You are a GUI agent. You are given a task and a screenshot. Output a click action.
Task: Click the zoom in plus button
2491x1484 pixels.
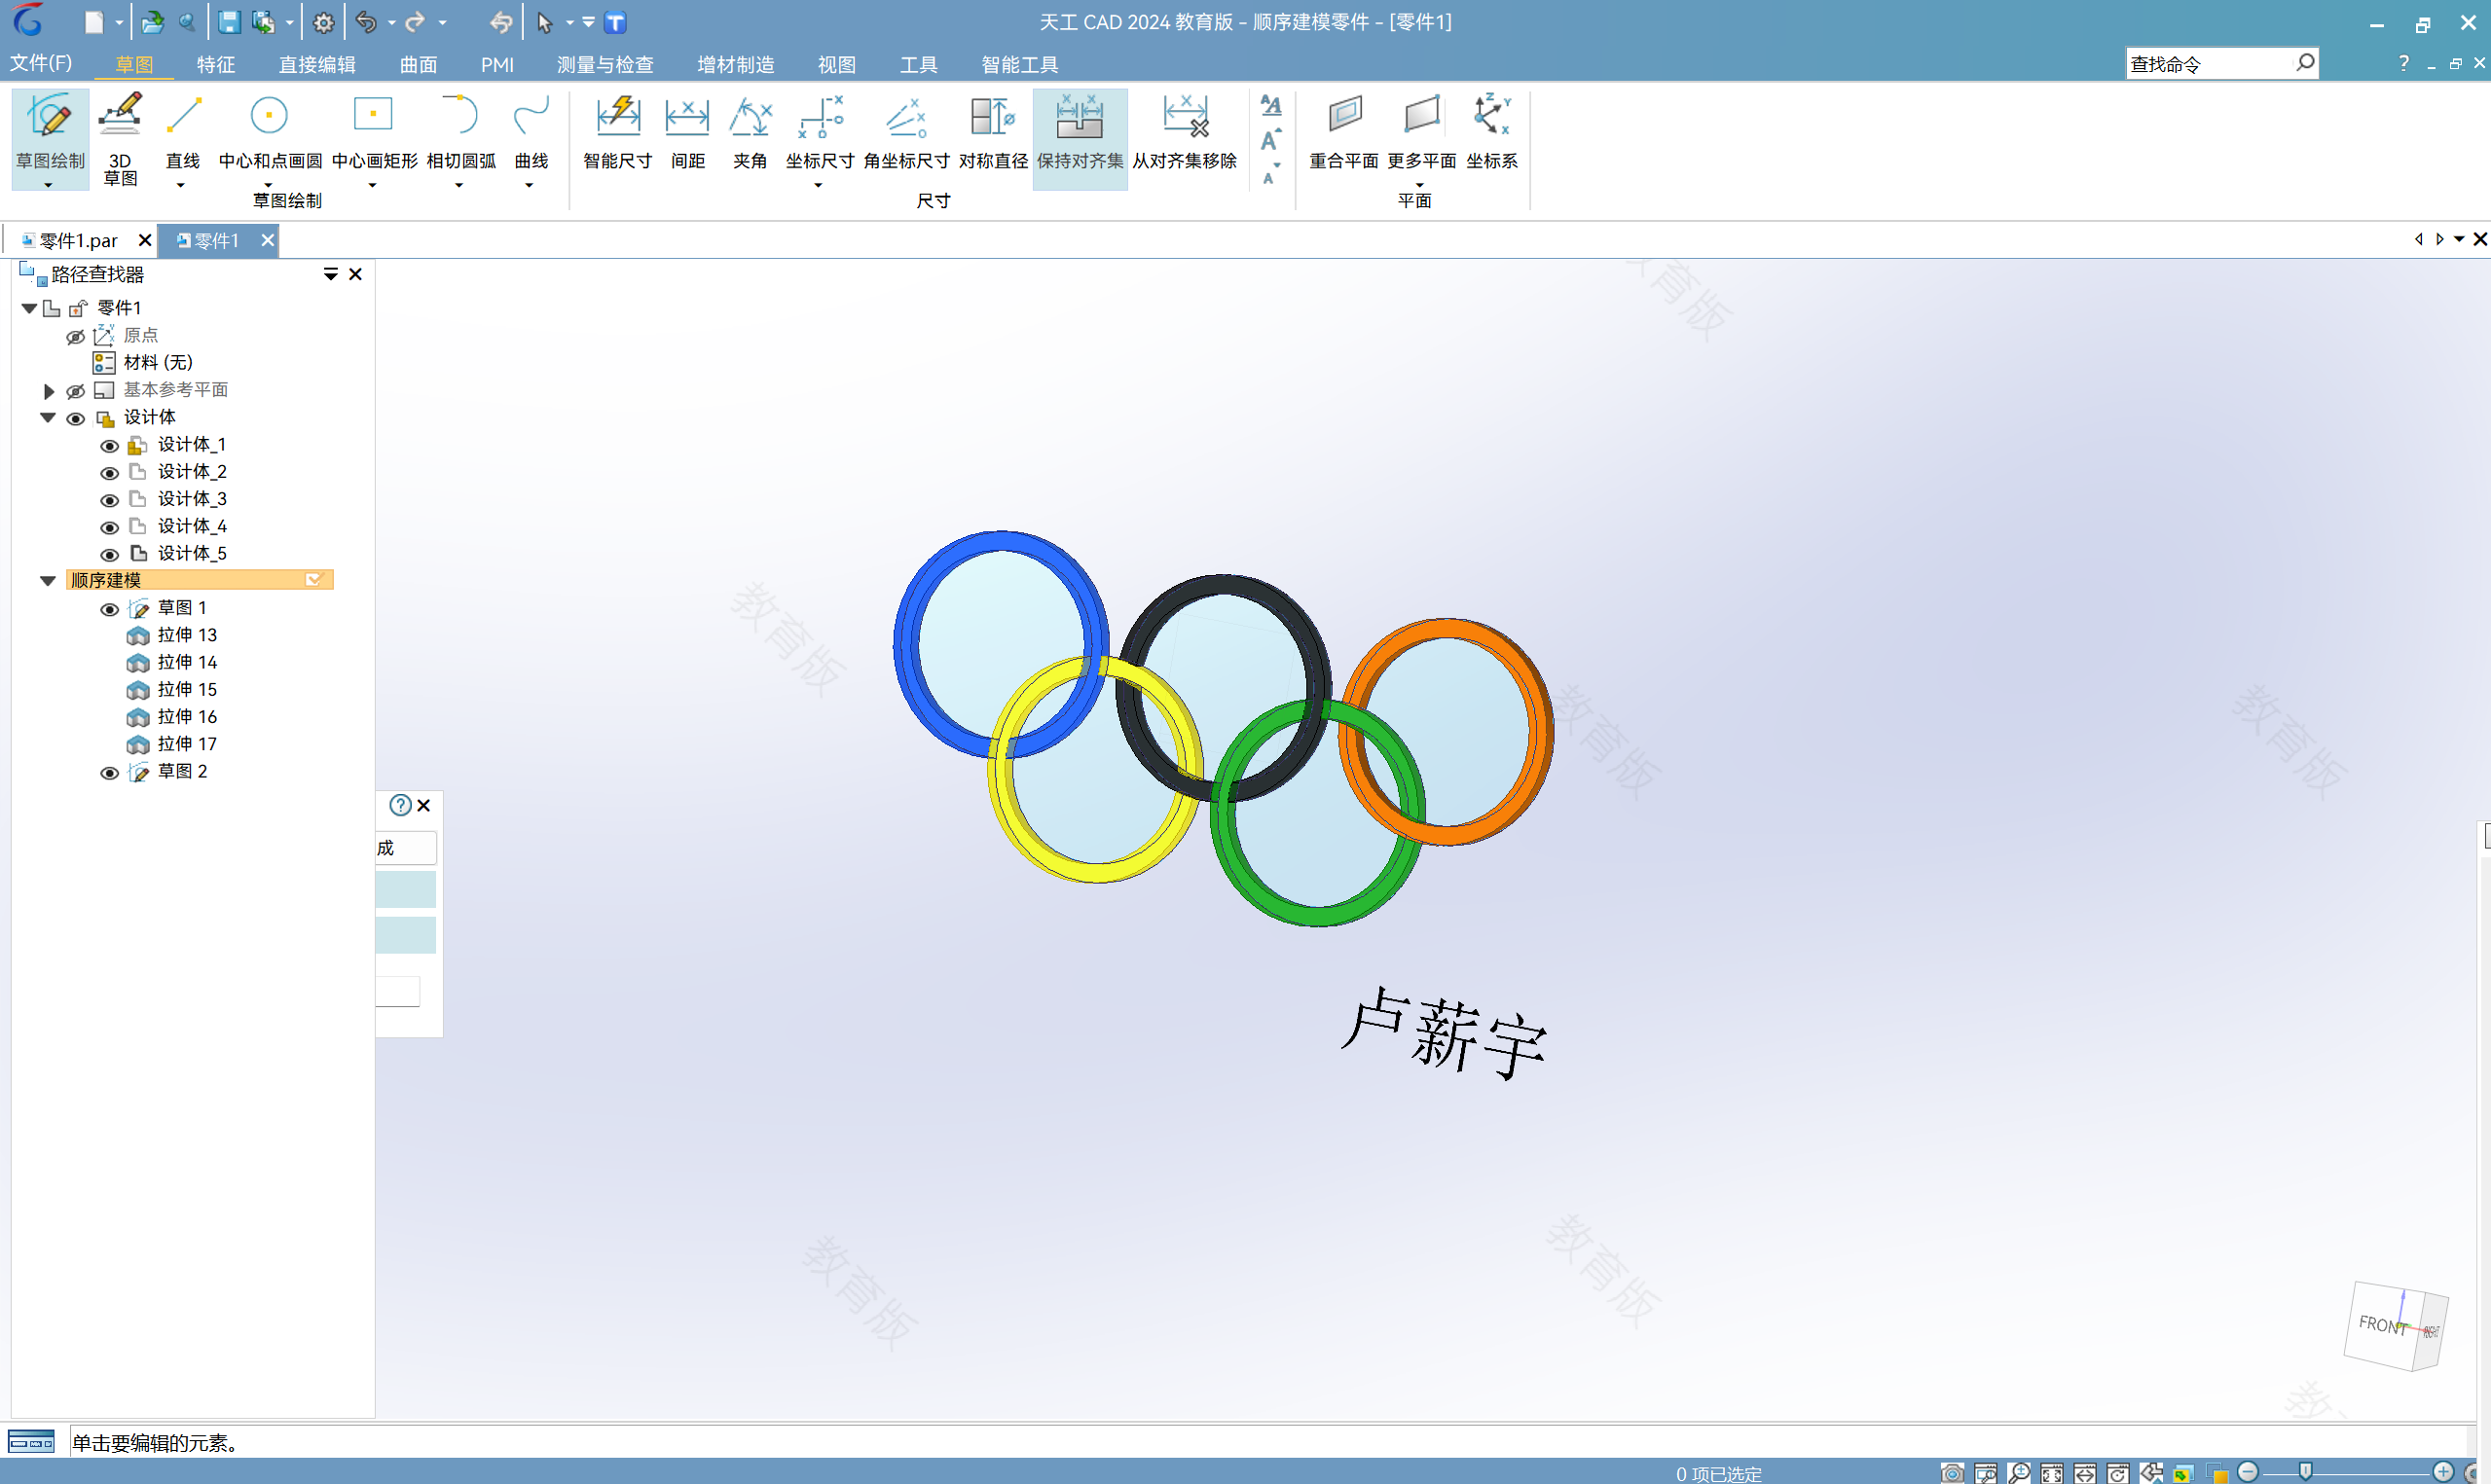pyautogui.click(x=2443, y=1472)
